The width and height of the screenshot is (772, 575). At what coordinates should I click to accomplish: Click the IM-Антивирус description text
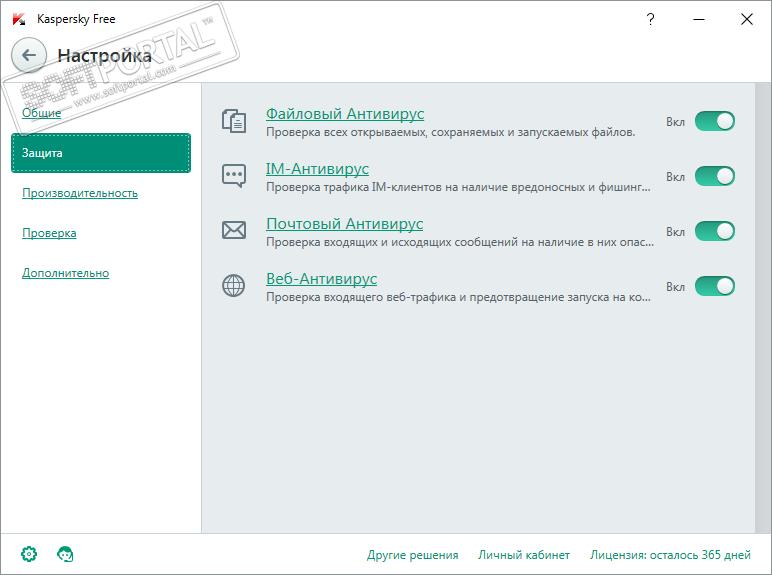(458, 188)
